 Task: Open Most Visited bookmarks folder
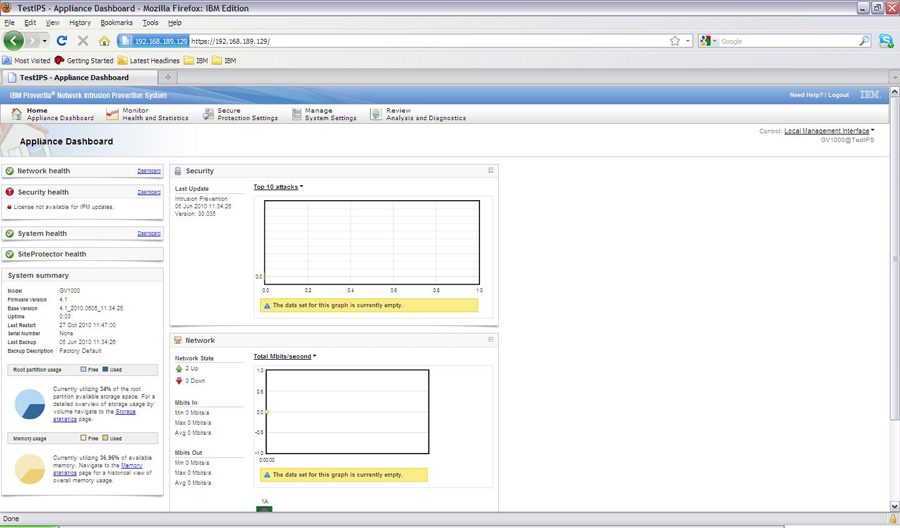click(26, 60)
